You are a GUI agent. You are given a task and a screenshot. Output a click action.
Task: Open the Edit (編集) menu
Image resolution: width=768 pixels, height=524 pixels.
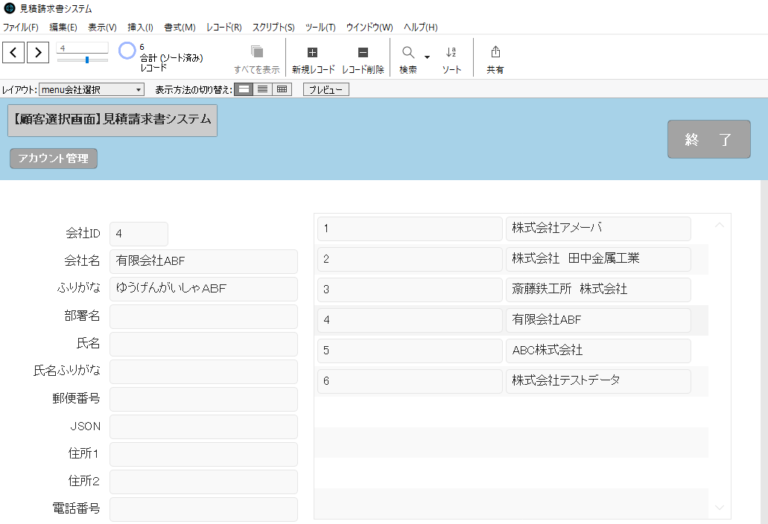pyautogui.click(x=63, y=27)
